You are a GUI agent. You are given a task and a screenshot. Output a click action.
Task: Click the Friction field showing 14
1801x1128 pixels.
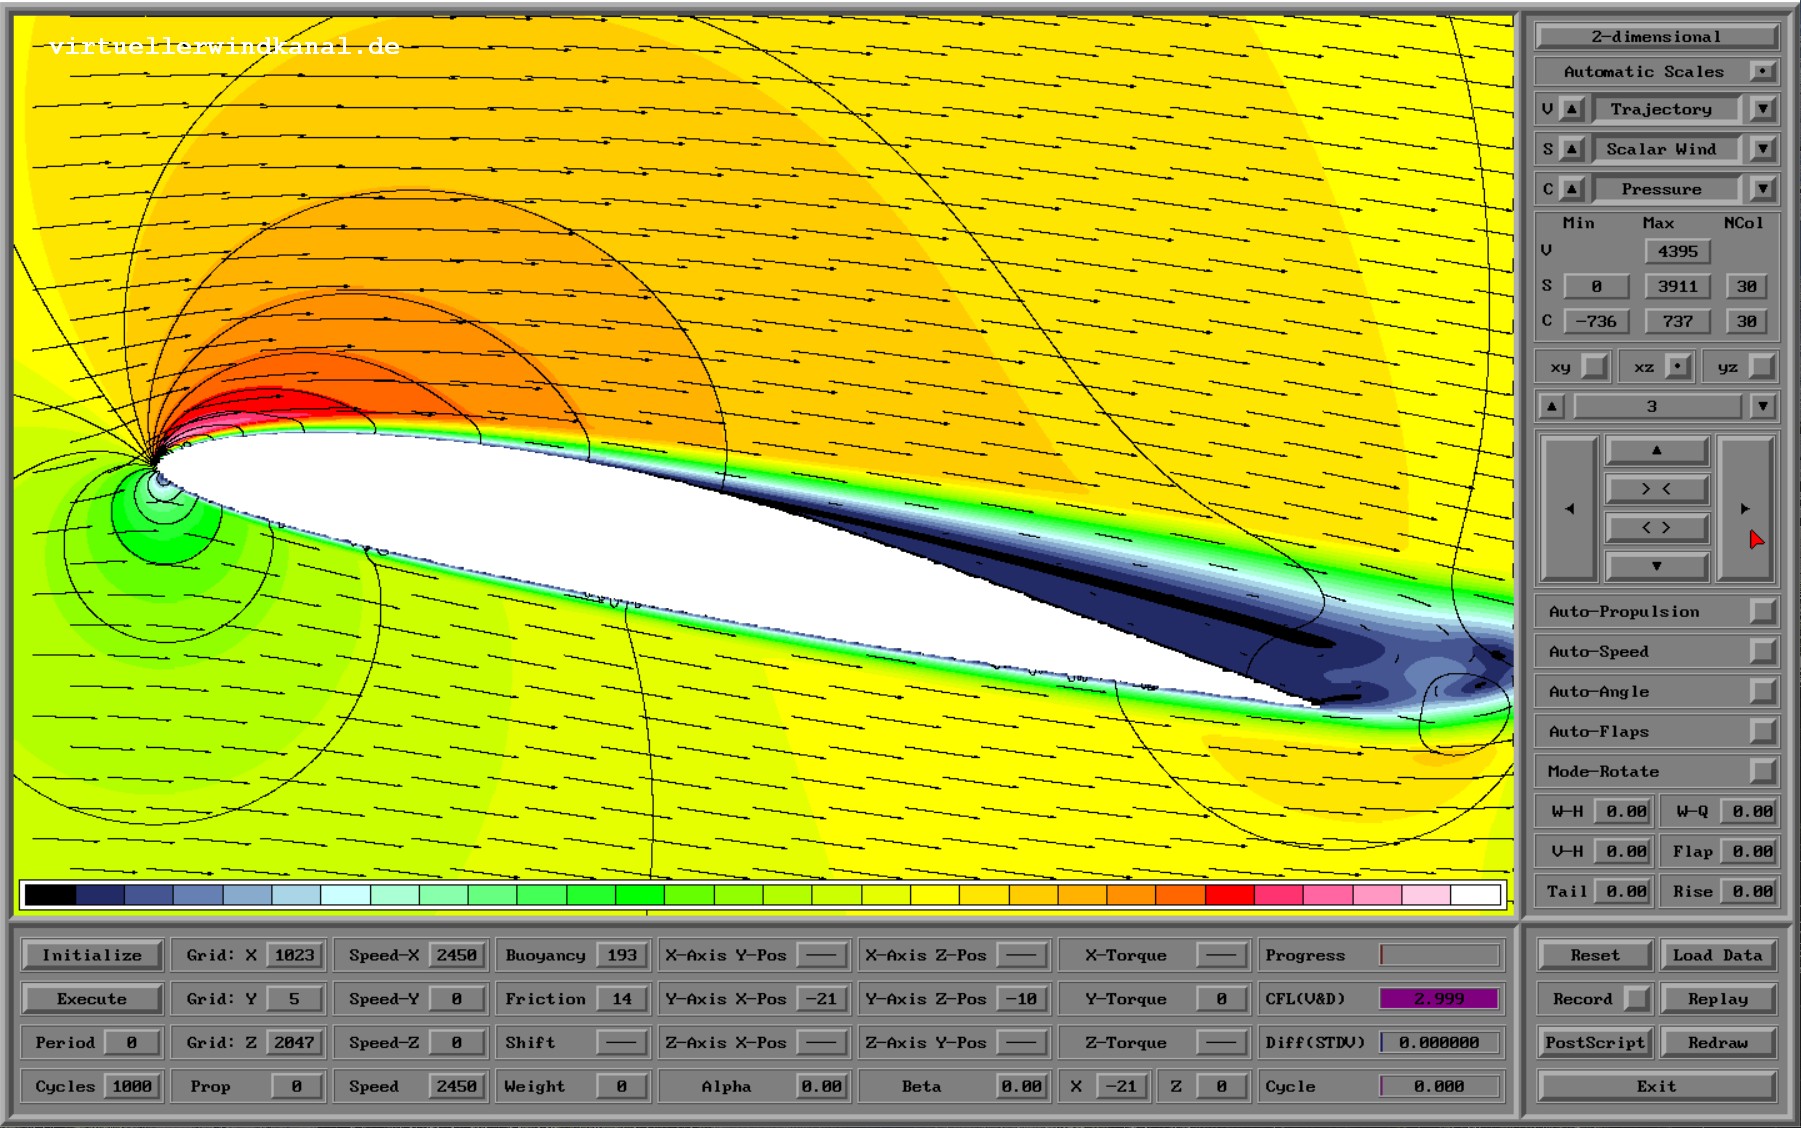click(x=621, y=998)
